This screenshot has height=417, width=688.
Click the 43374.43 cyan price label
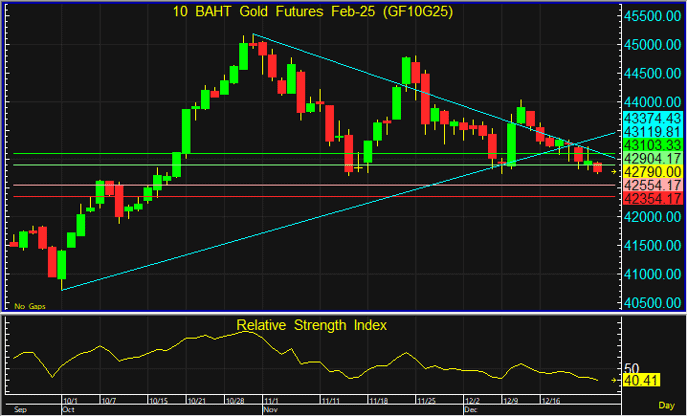[651, 118]
